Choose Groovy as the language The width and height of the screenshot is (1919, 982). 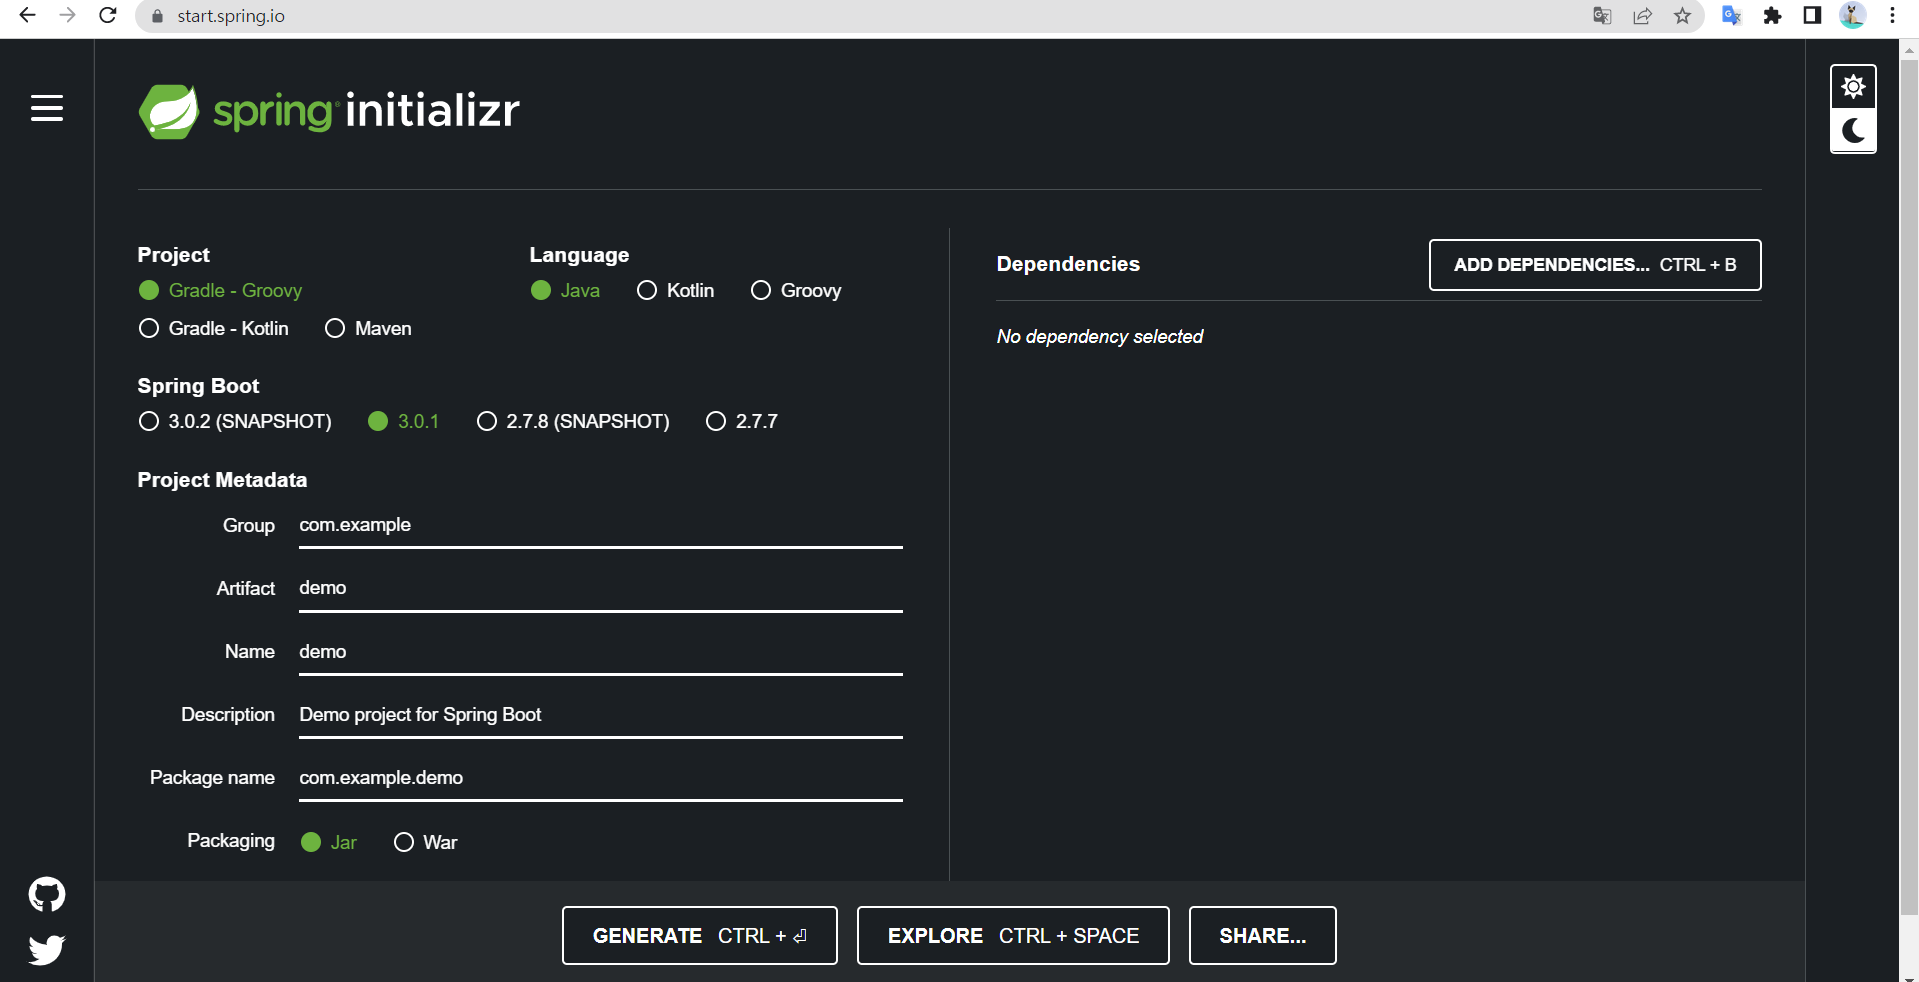point(796,290)
